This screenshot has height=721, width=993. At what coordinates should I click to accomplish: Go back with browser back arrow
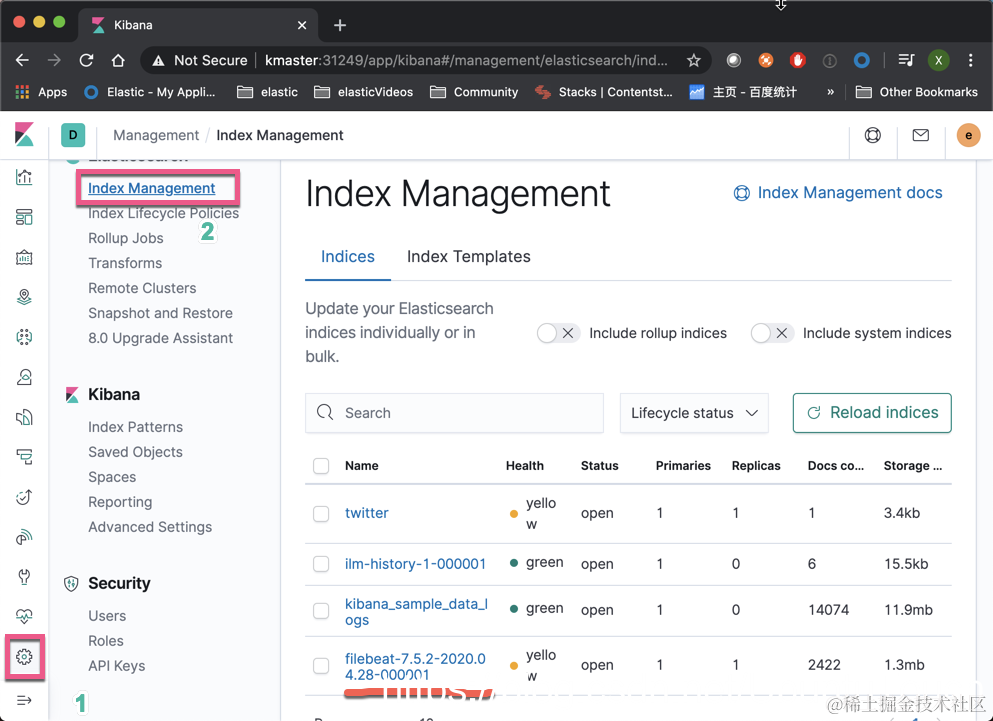pyautogui.click(x=22, y=60)
